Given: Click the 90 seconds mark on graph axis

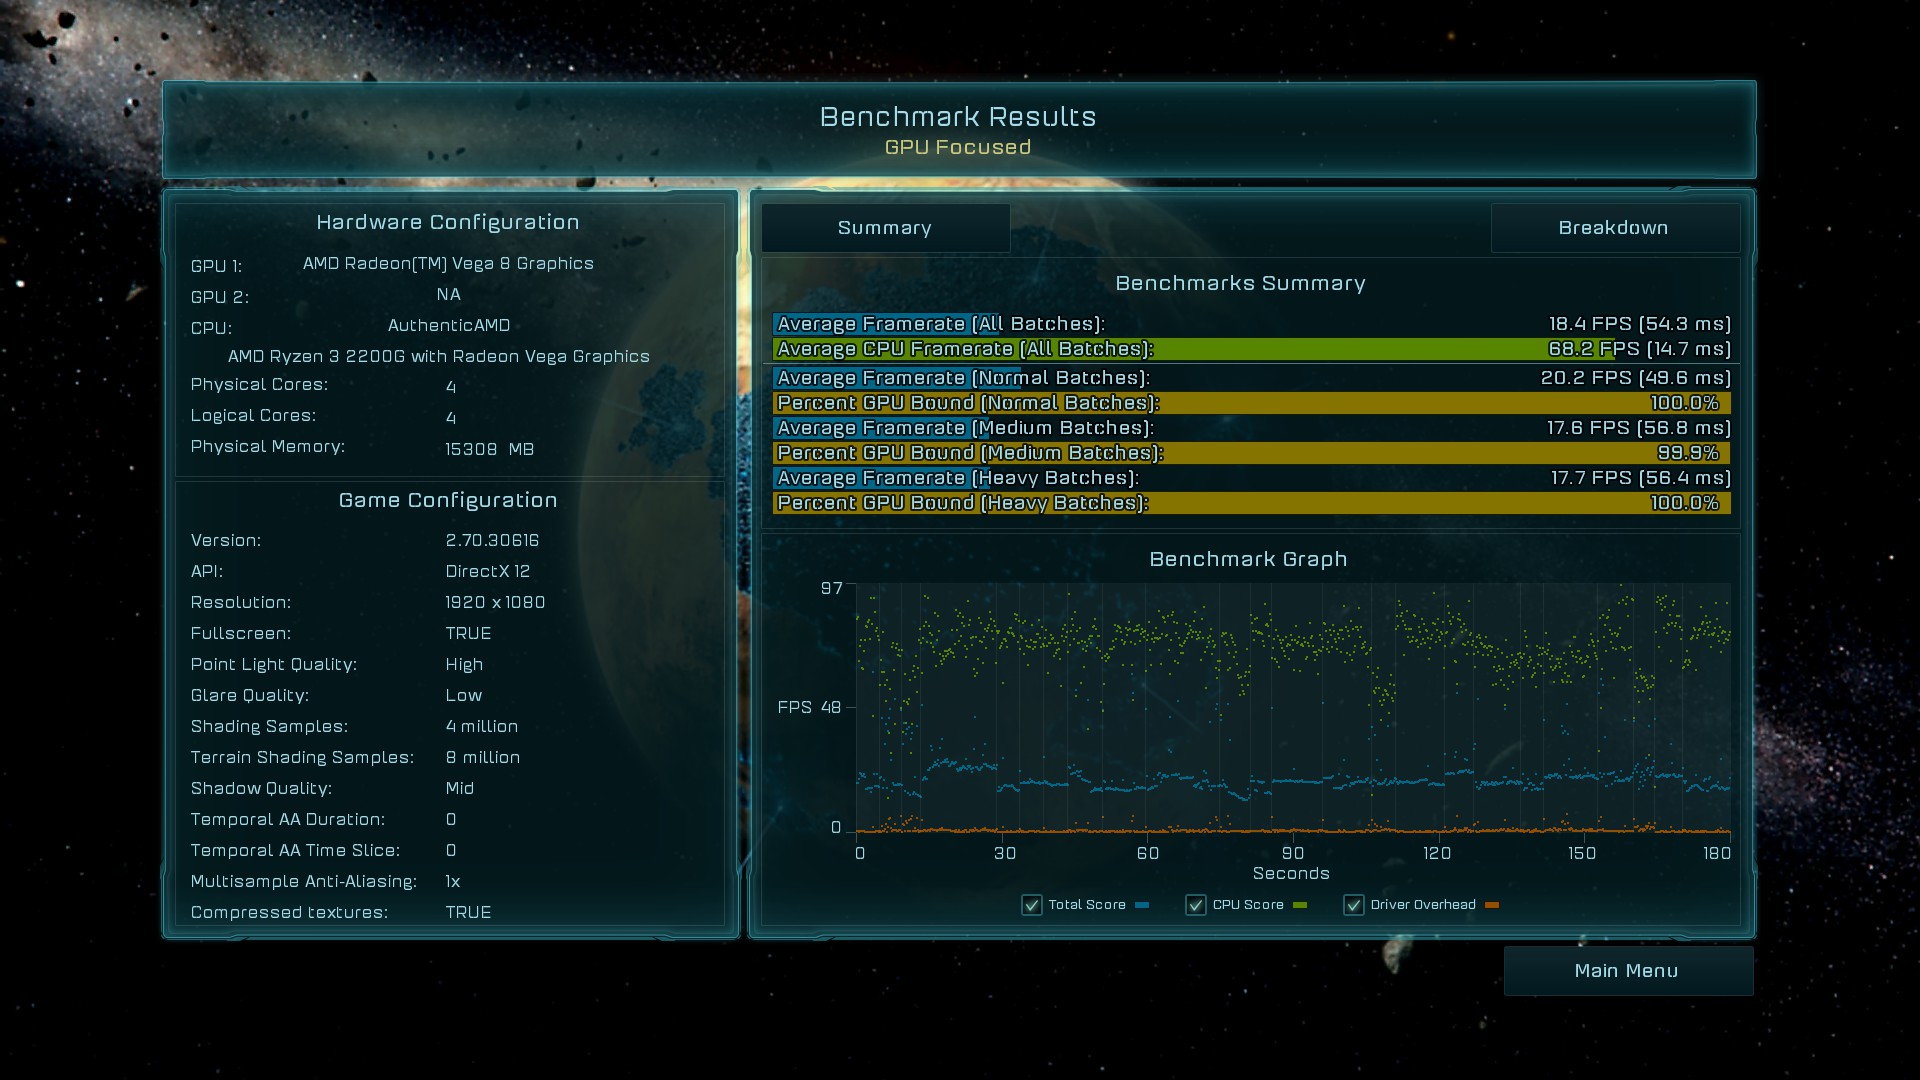Looking at the screenshot, I should (1292, 853).
